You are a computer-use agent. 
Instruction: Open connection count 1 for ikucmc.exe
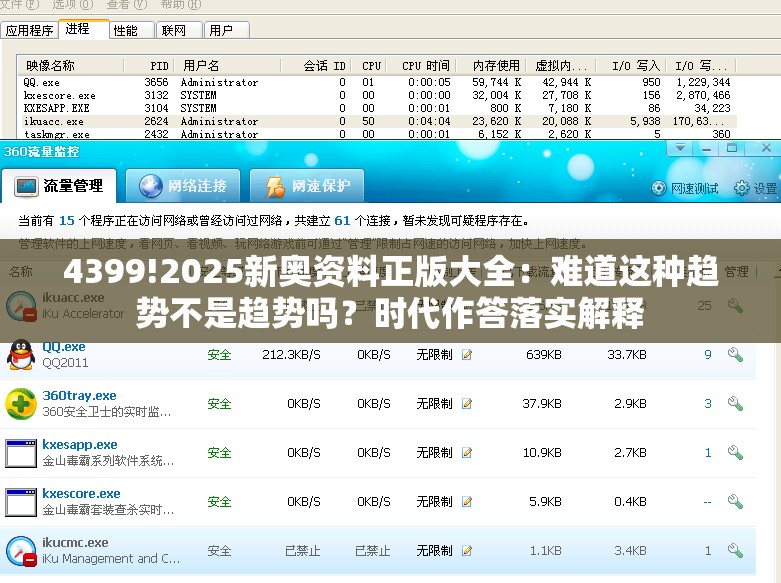pos(708,550)
